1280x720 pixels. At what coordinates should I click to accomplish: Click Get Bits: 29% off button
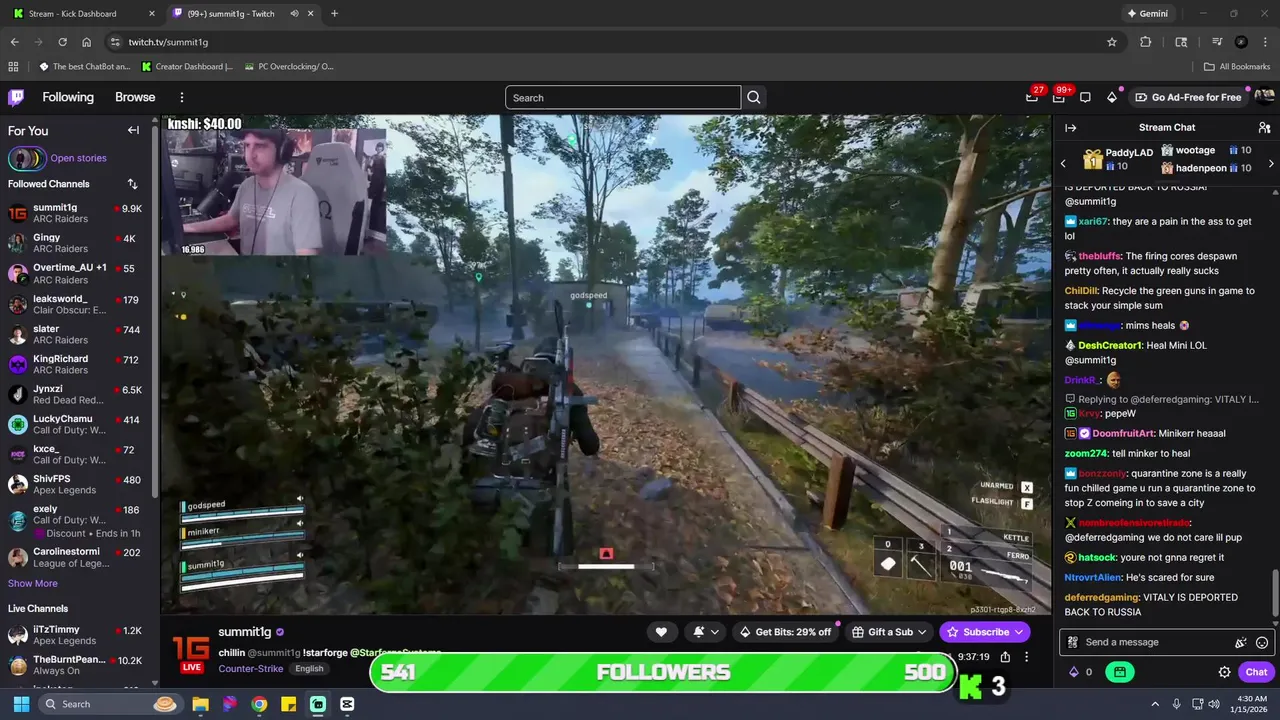[x=785, y=632]
